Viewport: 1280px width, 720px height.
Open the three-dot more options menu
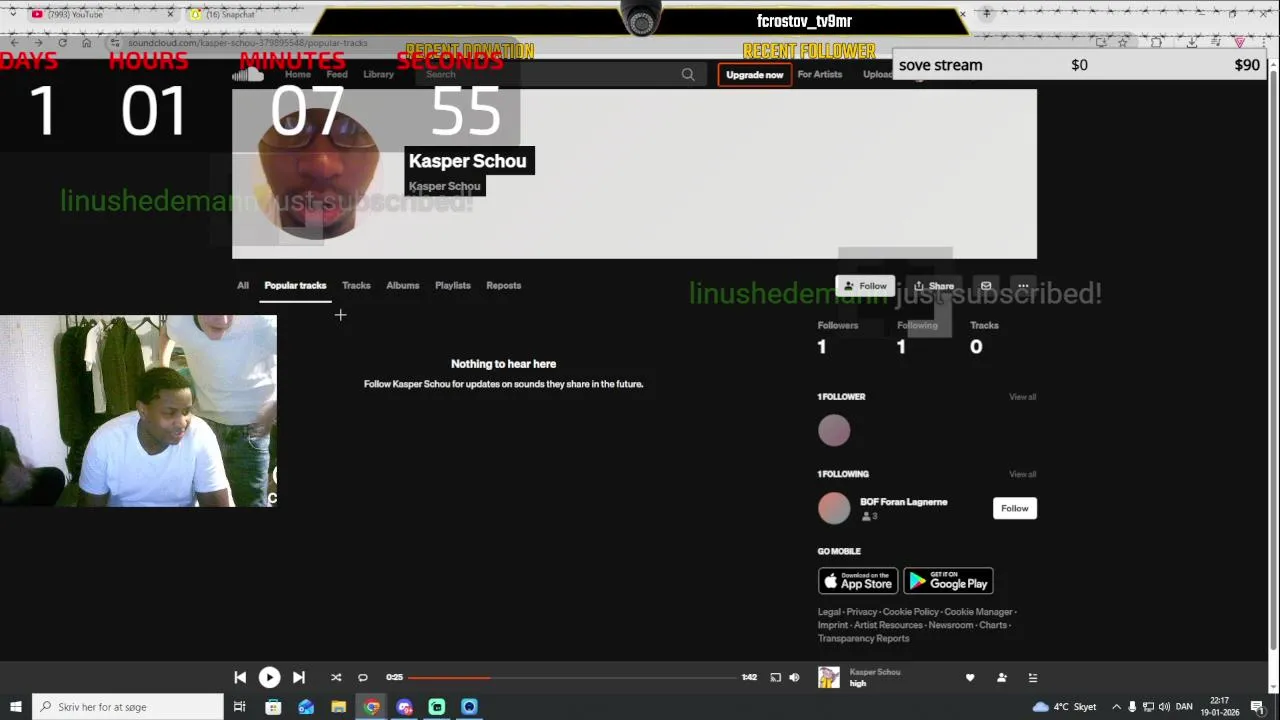coord(1023,286)
